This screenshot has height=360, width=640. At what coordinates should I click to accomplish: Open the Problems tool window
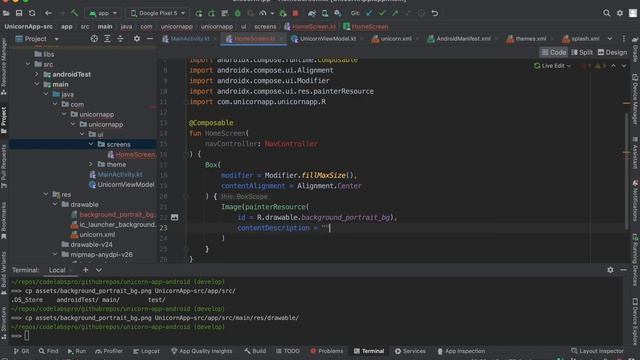(327, 351)
